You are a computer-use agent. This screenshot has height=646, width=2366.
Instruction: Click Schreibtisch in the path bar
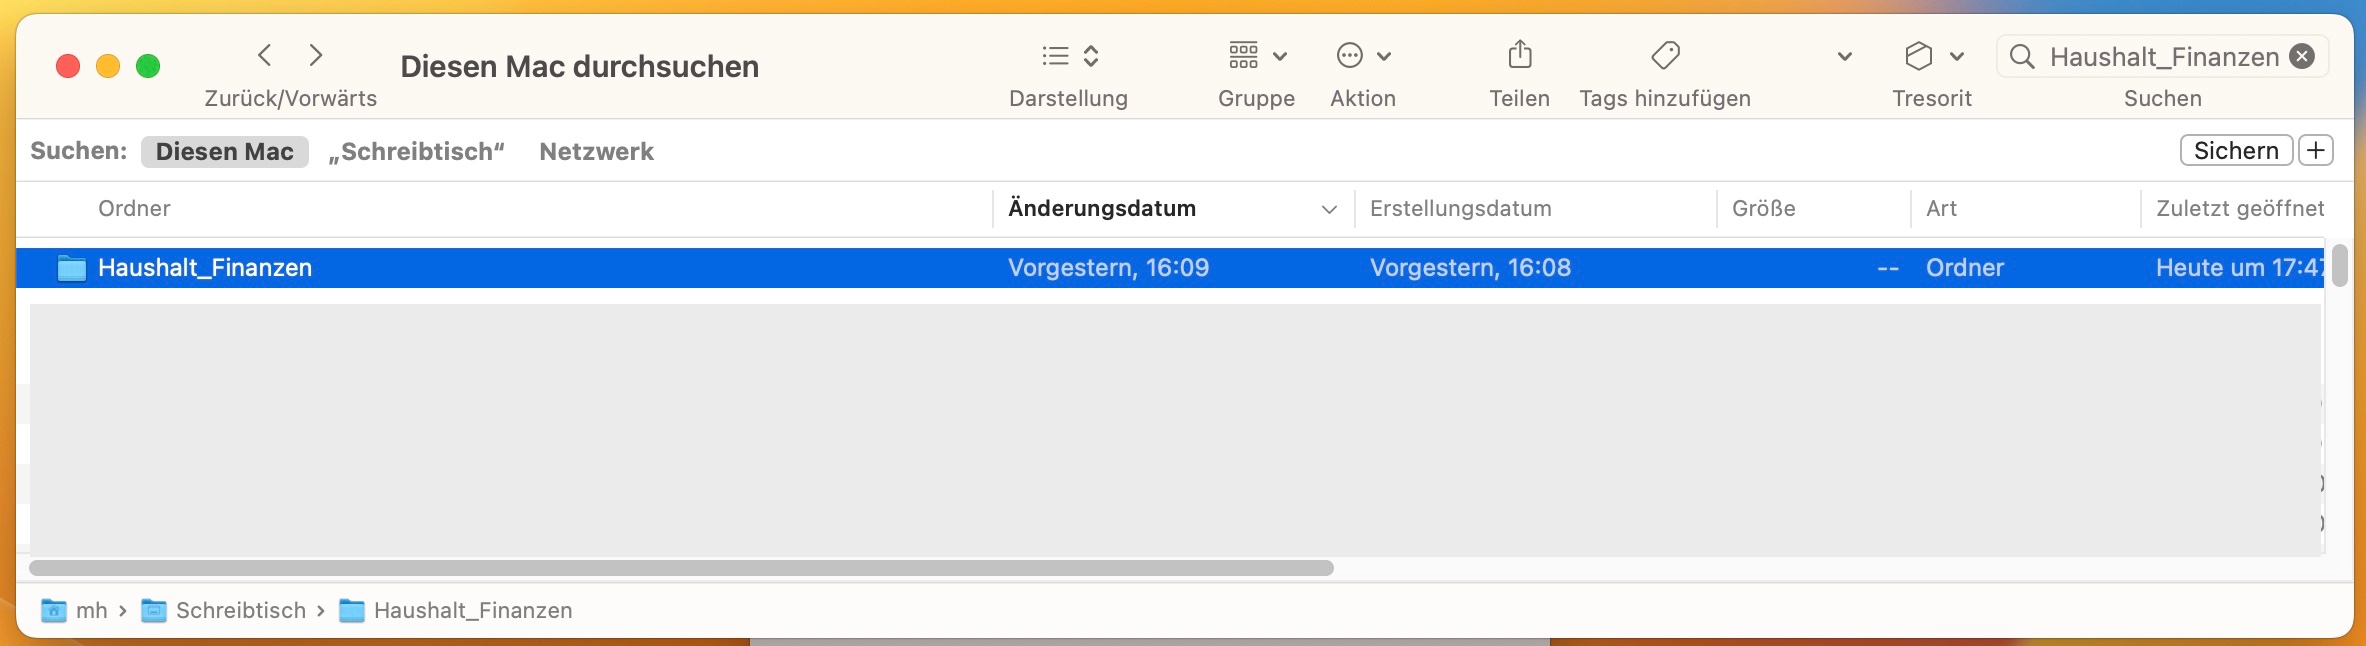click(x=240, y=611)
